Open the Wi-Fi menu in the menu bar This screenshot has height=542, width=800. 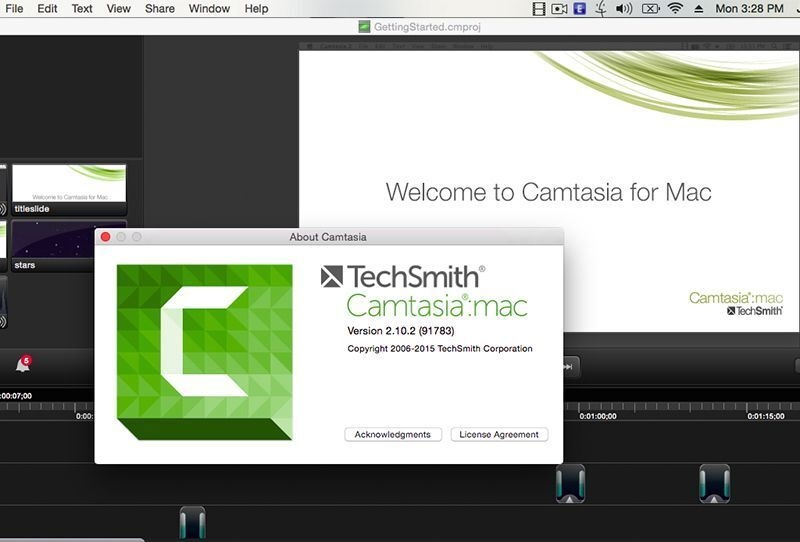click(675, 8)
